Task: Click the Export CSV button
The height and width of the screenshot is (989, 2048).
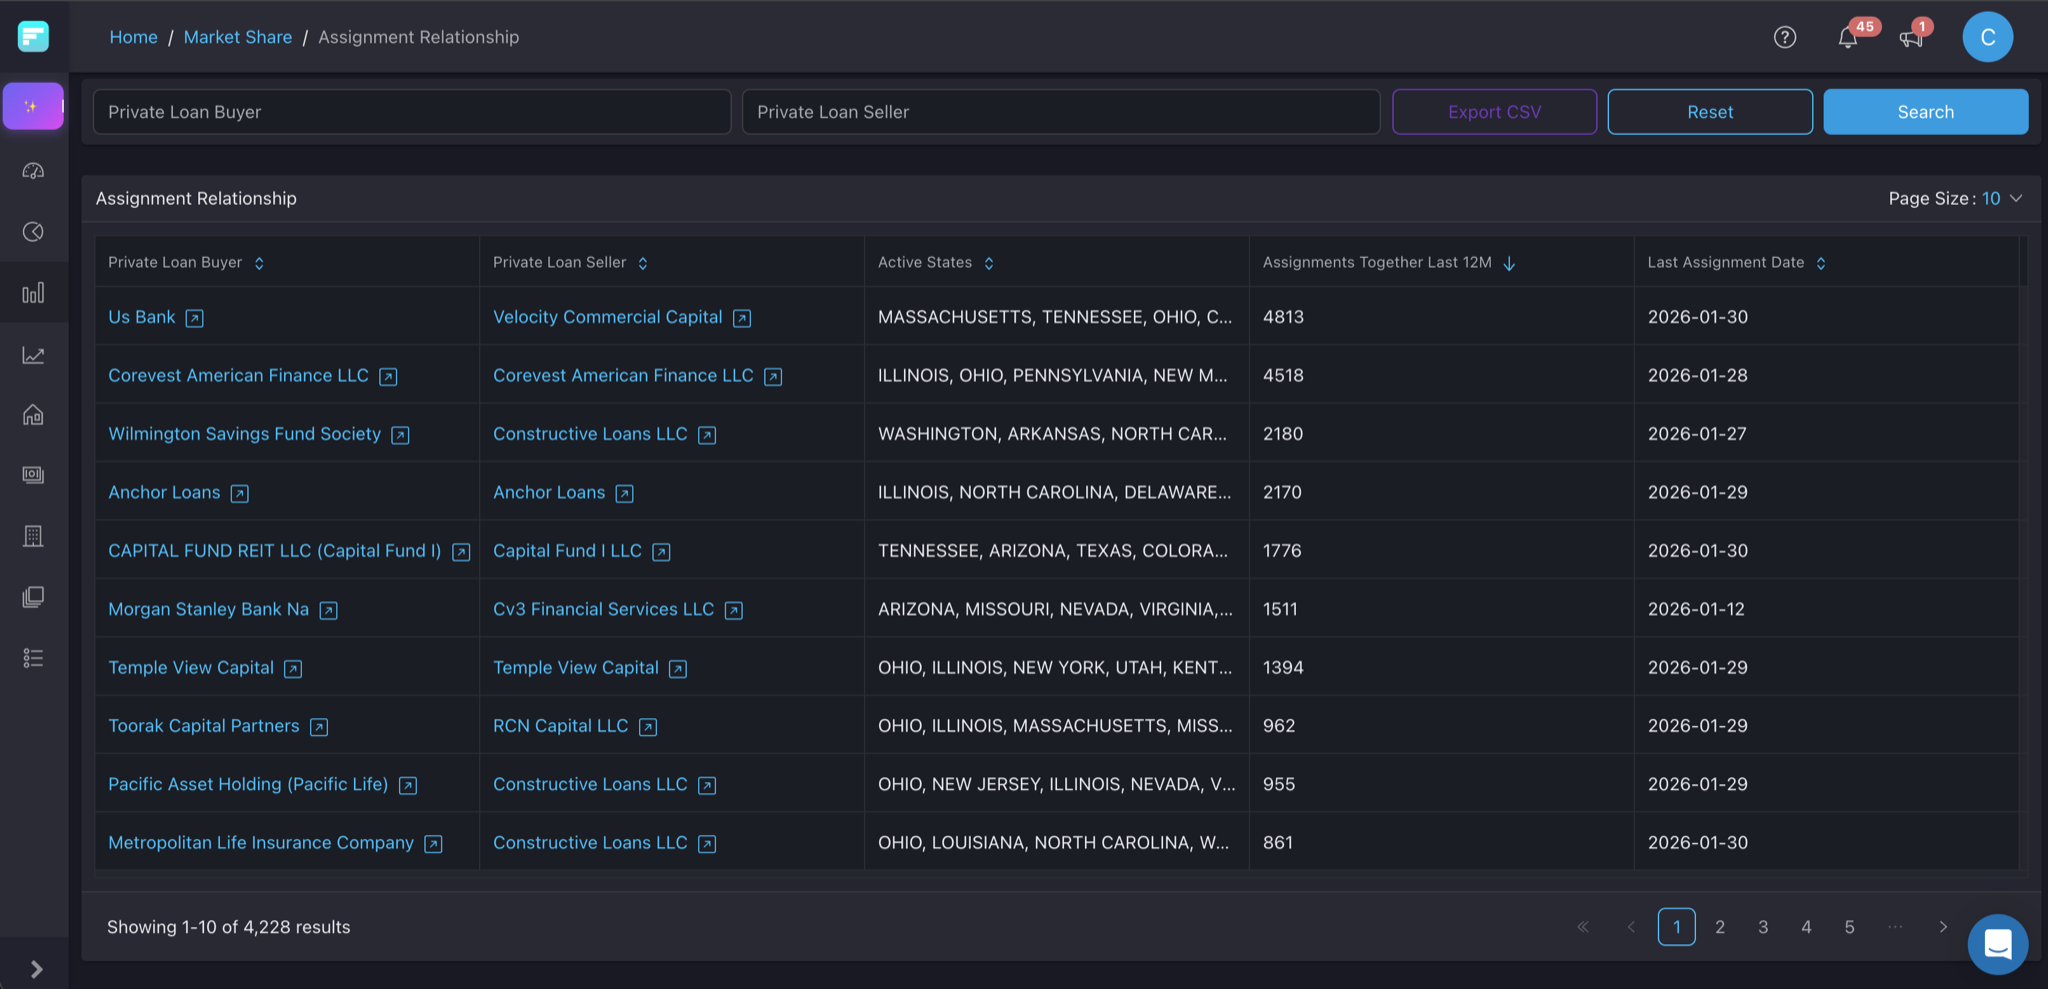Action: pyautogui.click(x=1494, y=112)
